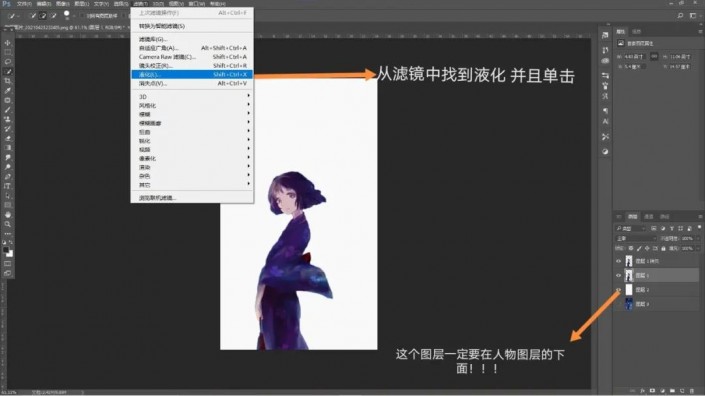Image resolution: width=705 pixels, height=396 pixels.
Task: Choose 转换为智能滤镜 menu entry
Action: [192, 26]
